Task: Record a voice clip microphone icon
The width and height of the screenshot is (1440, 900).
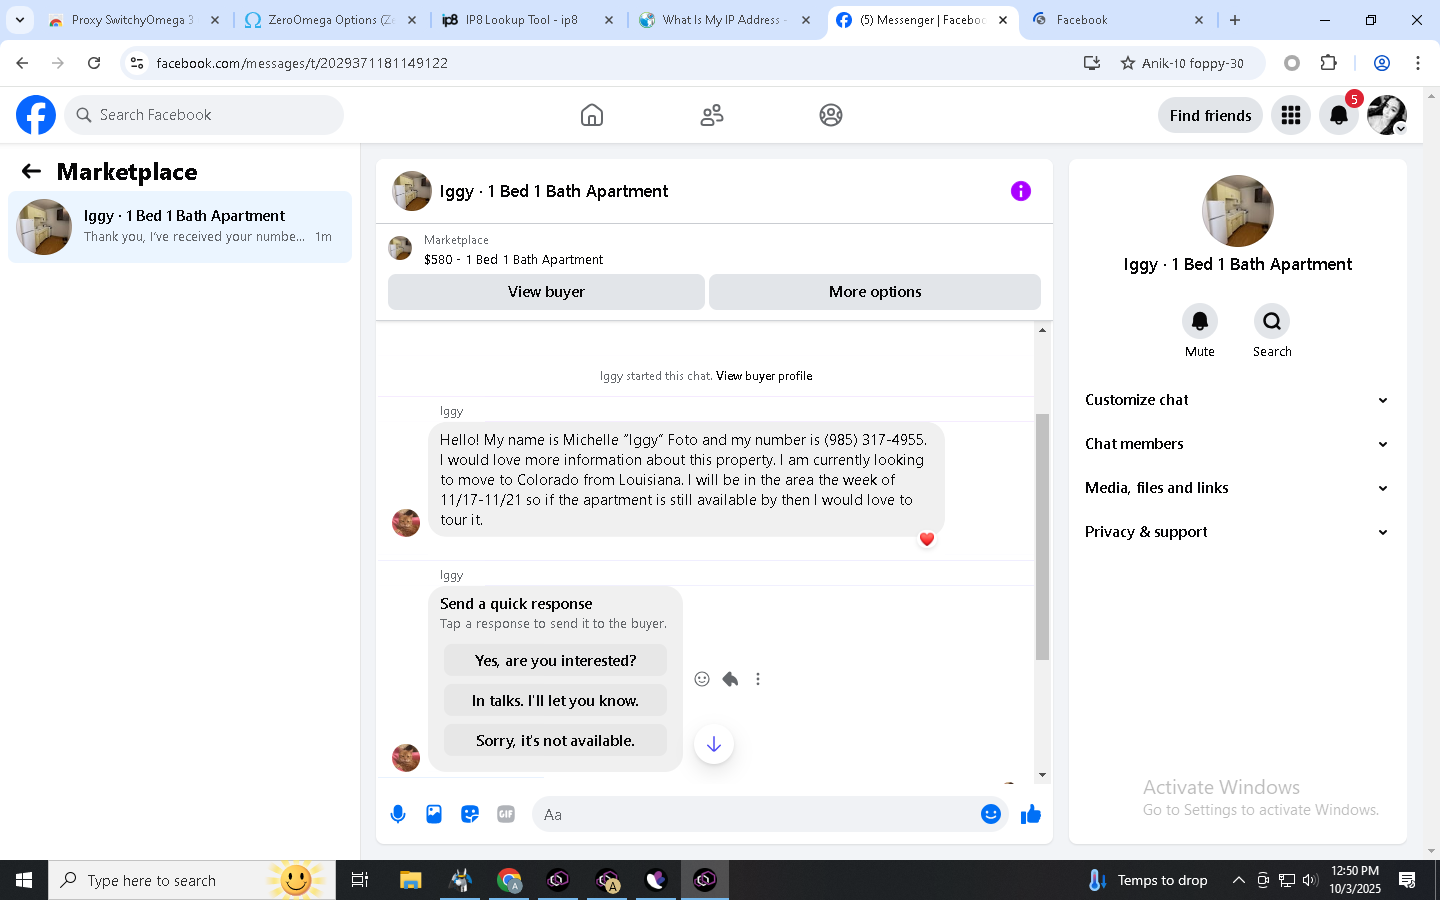Action: [x=398, y=814]
